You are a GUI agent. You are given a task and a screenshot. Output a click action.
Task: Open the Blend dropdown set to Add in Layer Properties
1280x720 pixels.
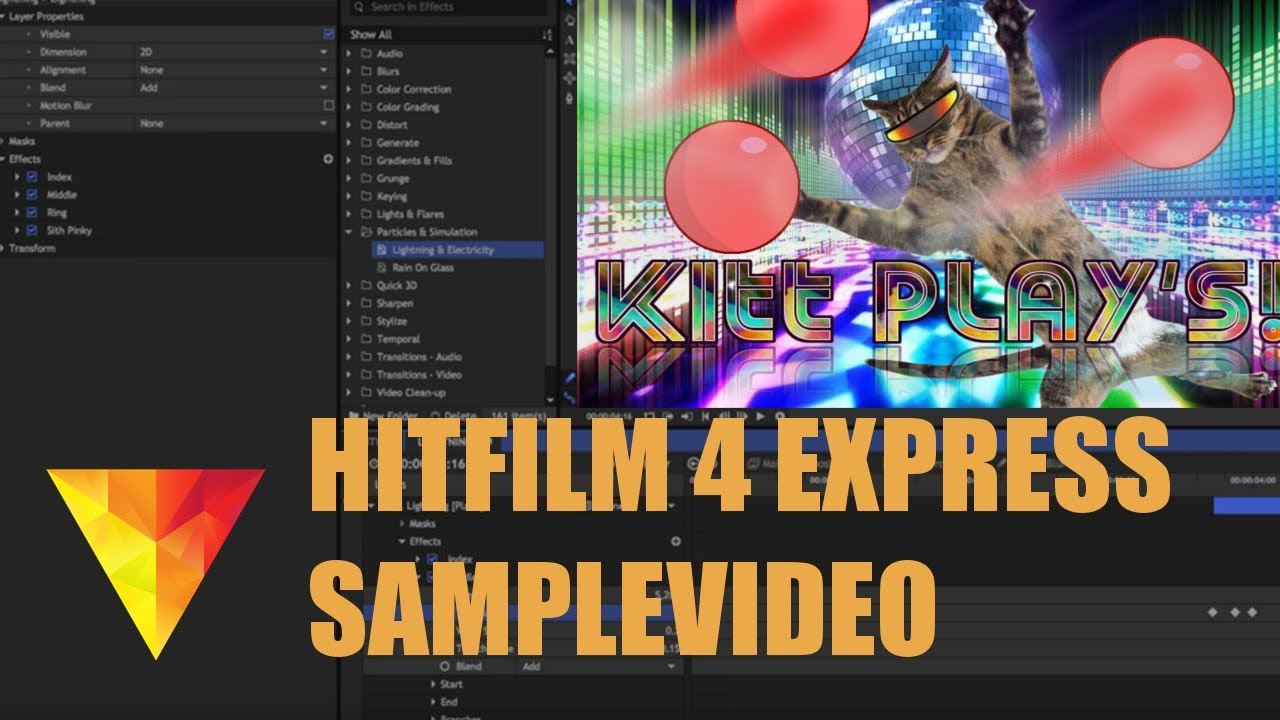point(235,88)
